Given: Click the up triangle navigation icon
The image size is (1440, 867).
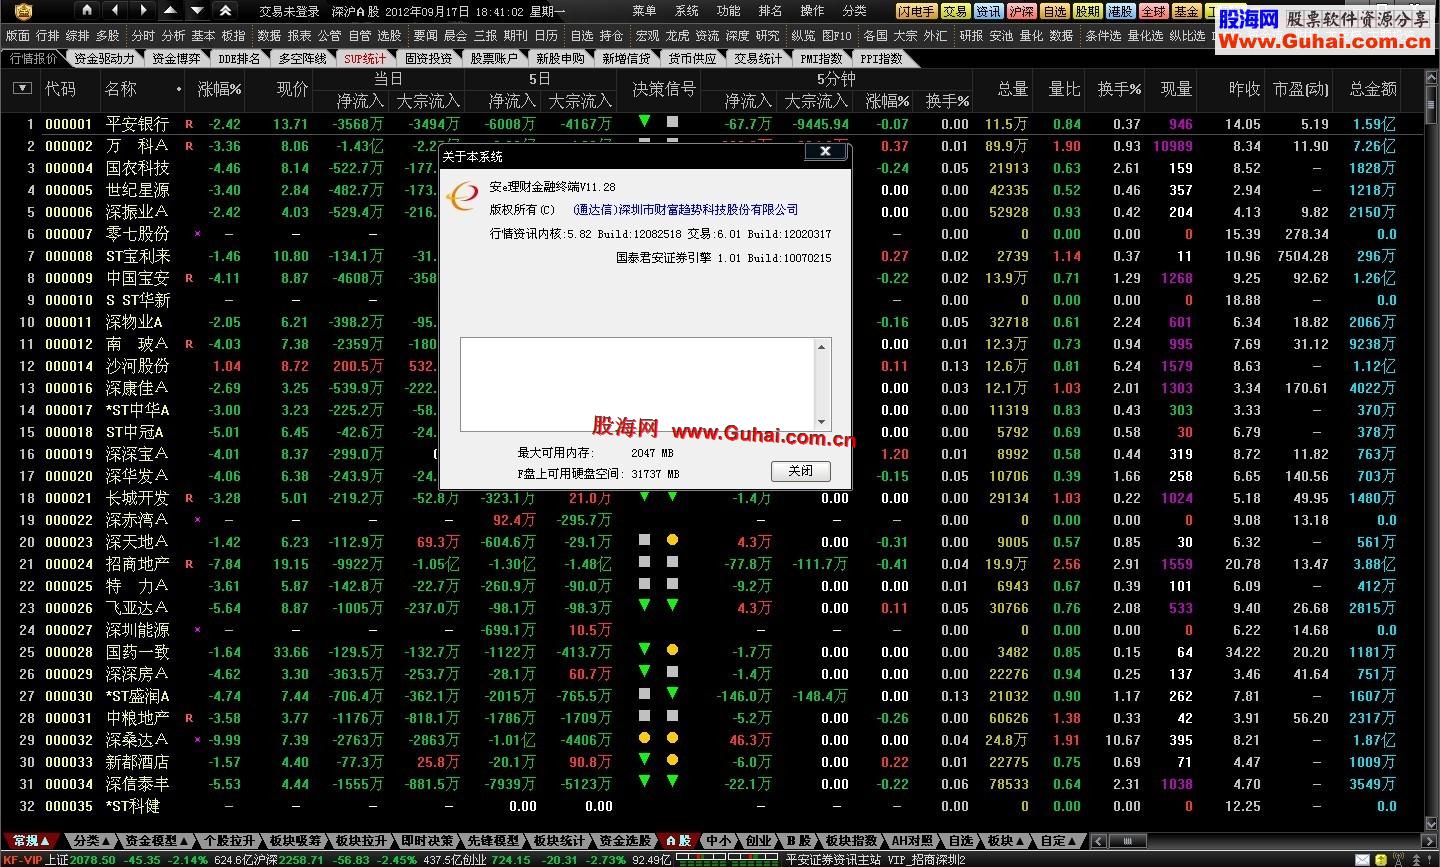Looking at the screenshot, I should click(x=171, y=10).
